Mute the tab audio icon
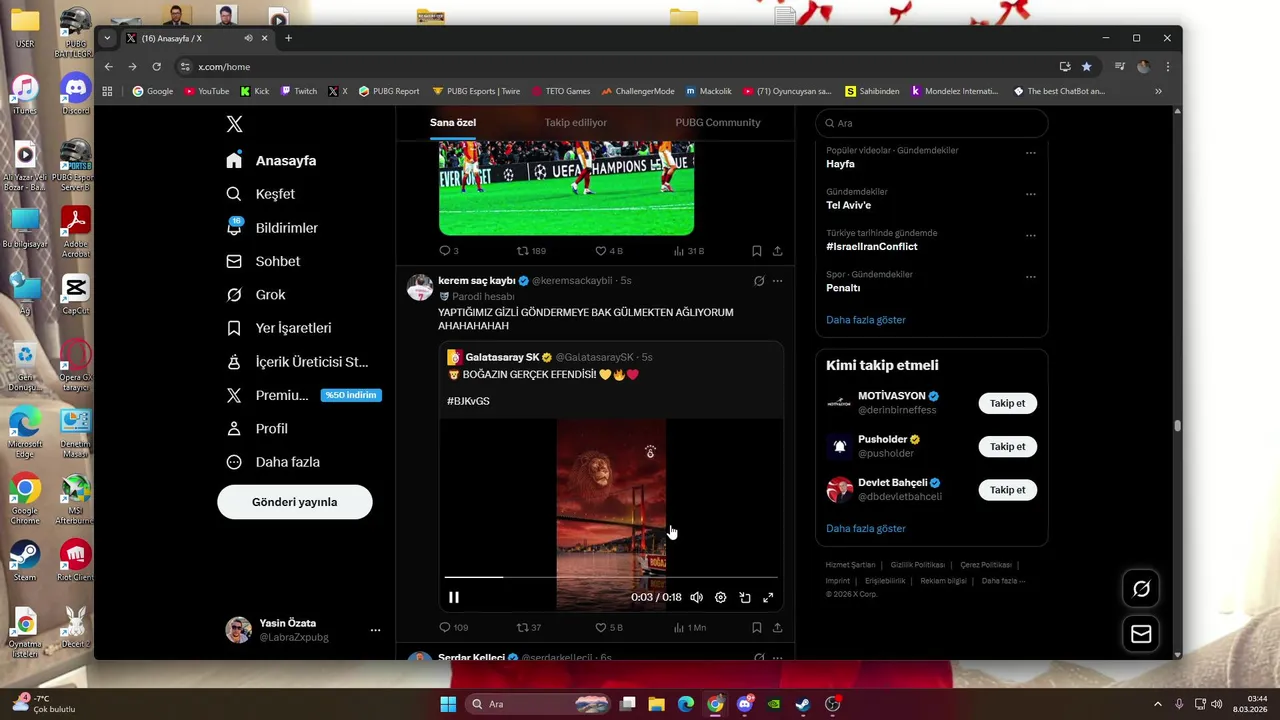 coord(248,38)
